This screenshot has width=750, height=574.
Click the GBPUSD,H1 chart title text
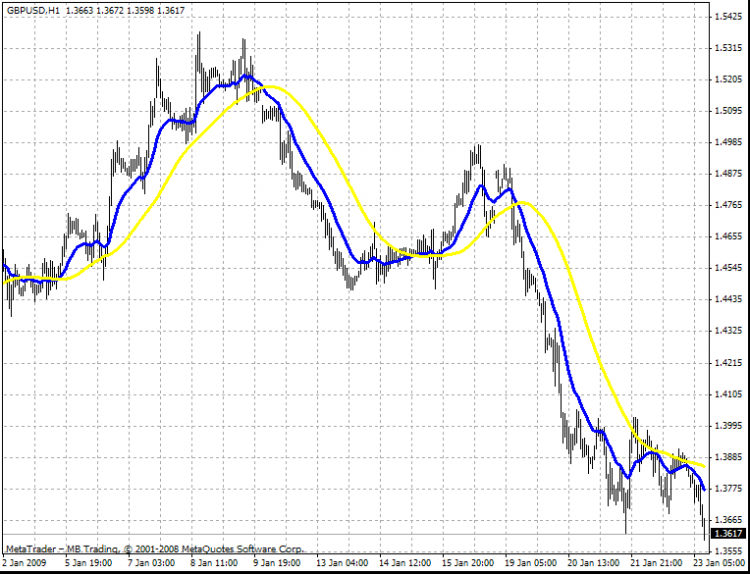(x=31, y=10)
